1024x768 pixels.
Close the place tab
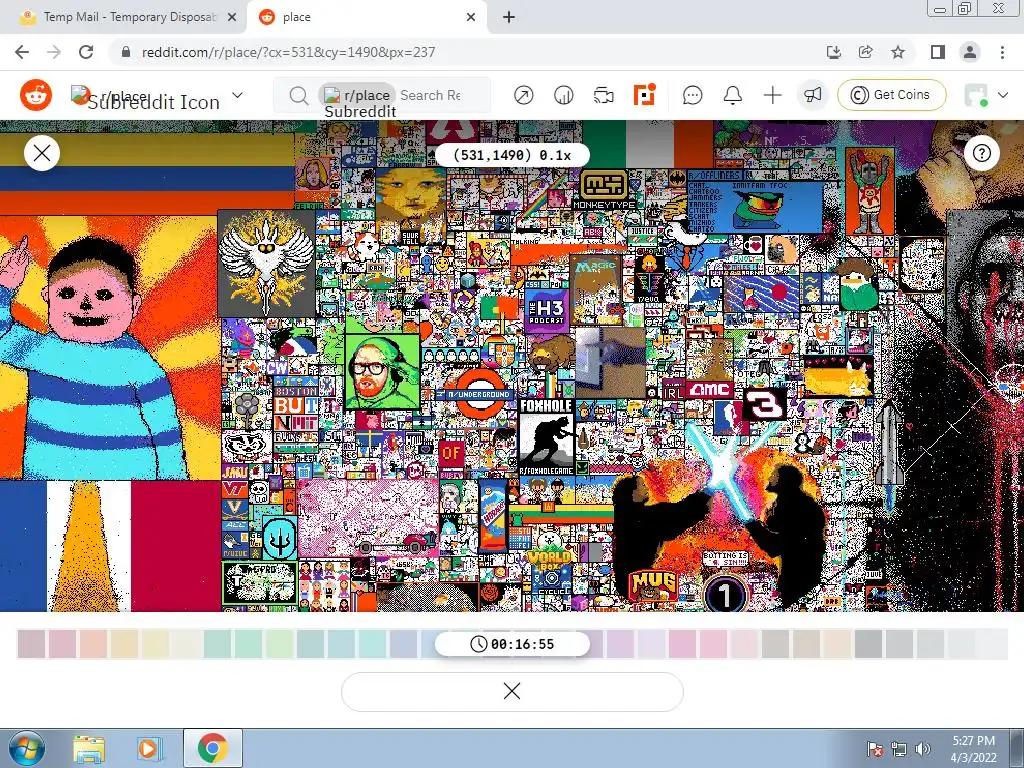point(471,17)
